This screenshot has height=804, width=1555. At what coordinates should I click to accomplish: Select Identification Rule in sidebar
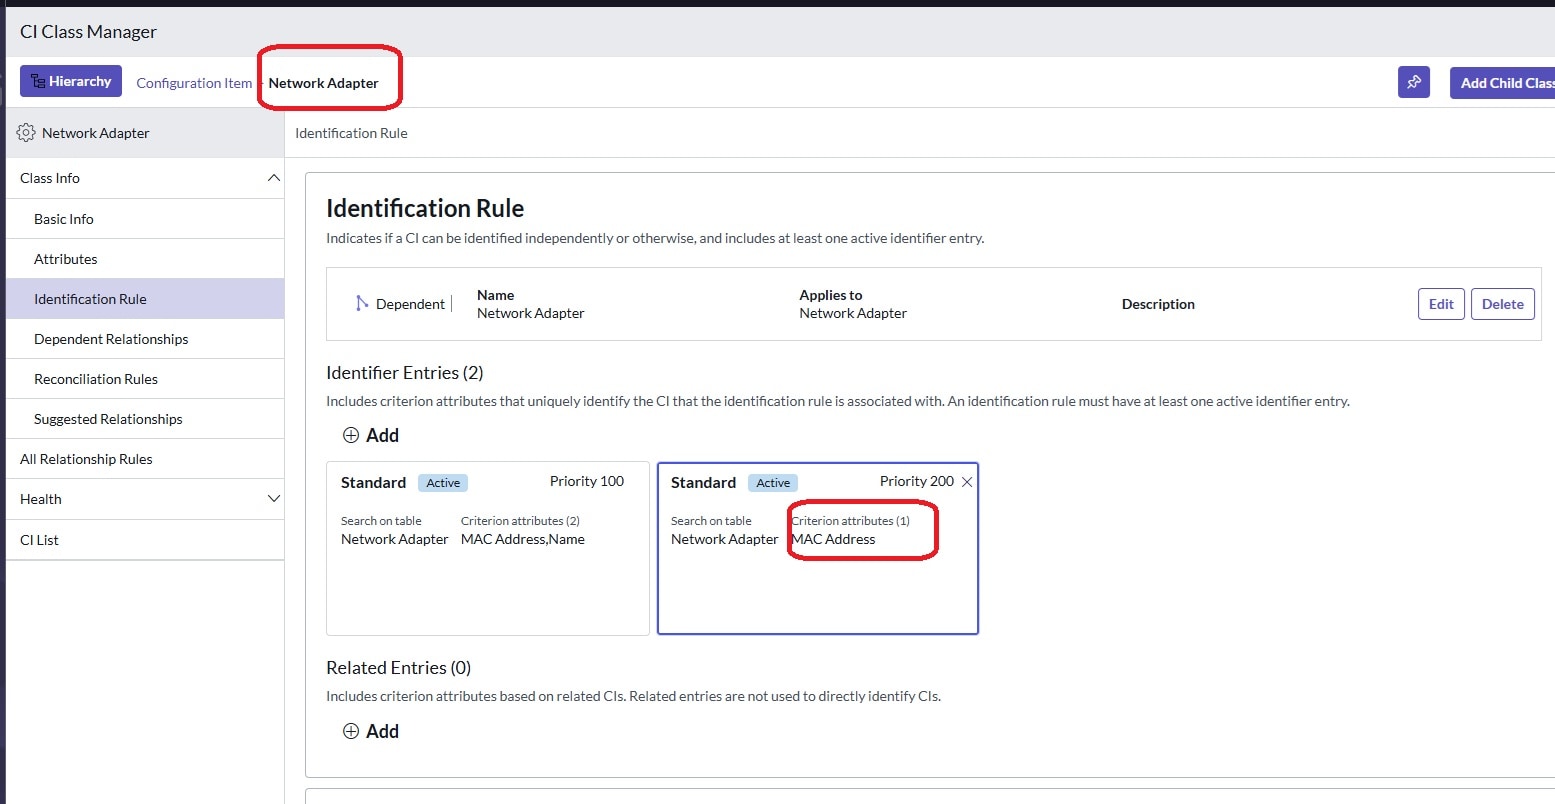(x=145, y=299)
